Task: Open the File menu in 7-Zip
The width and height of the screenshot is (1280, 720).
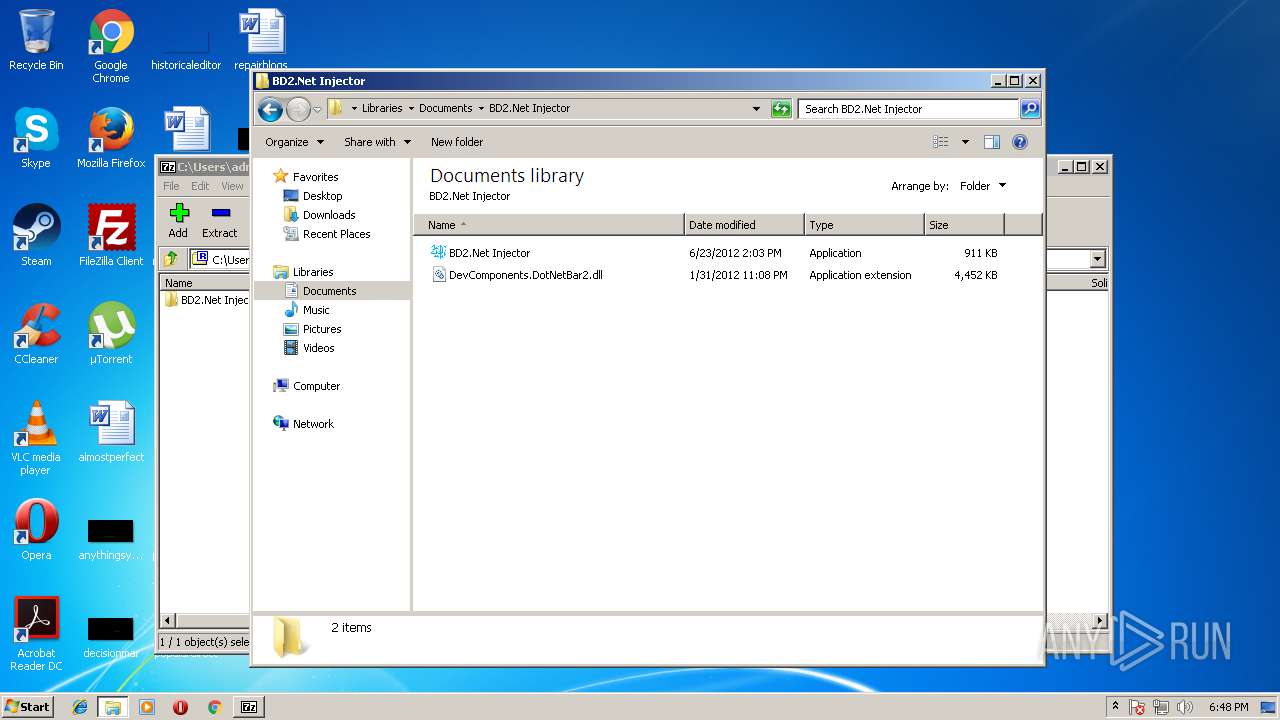Action: pos(171,186)
